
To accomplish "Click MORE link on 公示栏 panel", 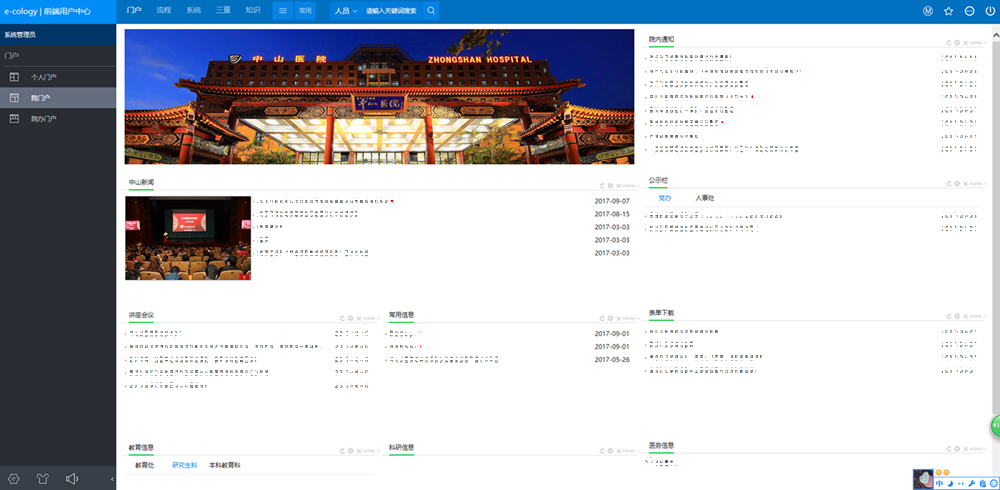I will pos(976,184).
